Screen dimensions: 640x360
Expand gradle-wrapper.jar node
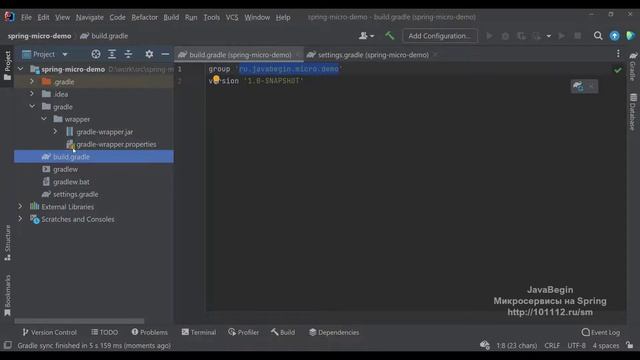coord(55,131)
